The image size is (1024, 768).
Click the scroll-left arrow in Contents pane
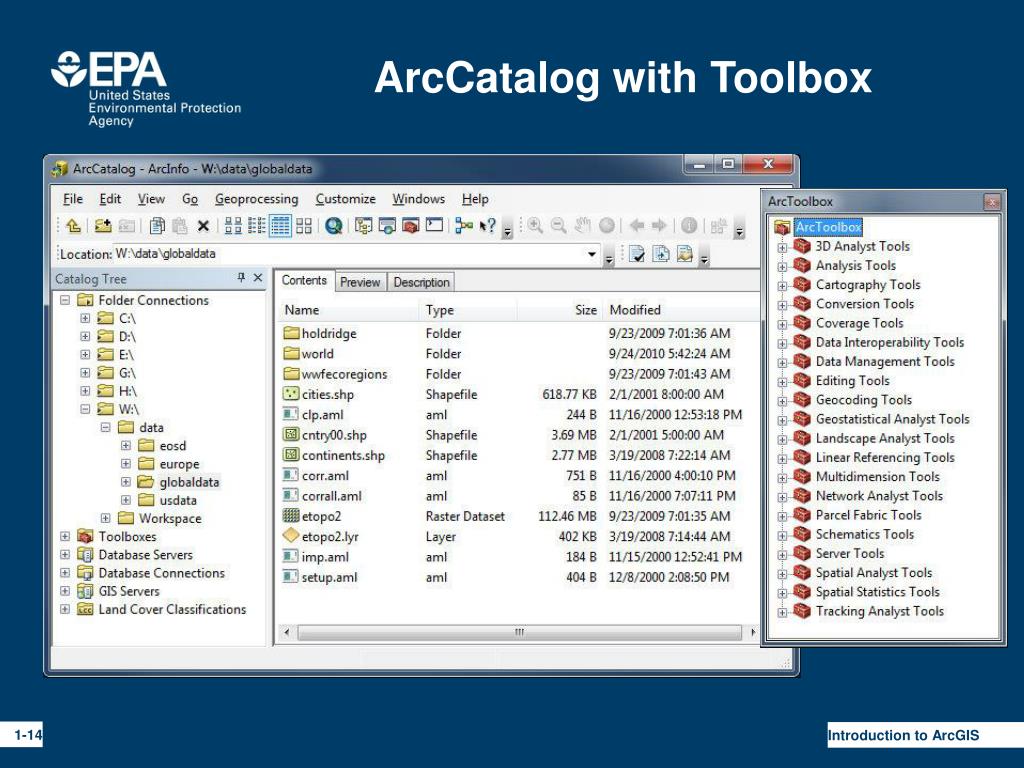click(x=286, y=632)
